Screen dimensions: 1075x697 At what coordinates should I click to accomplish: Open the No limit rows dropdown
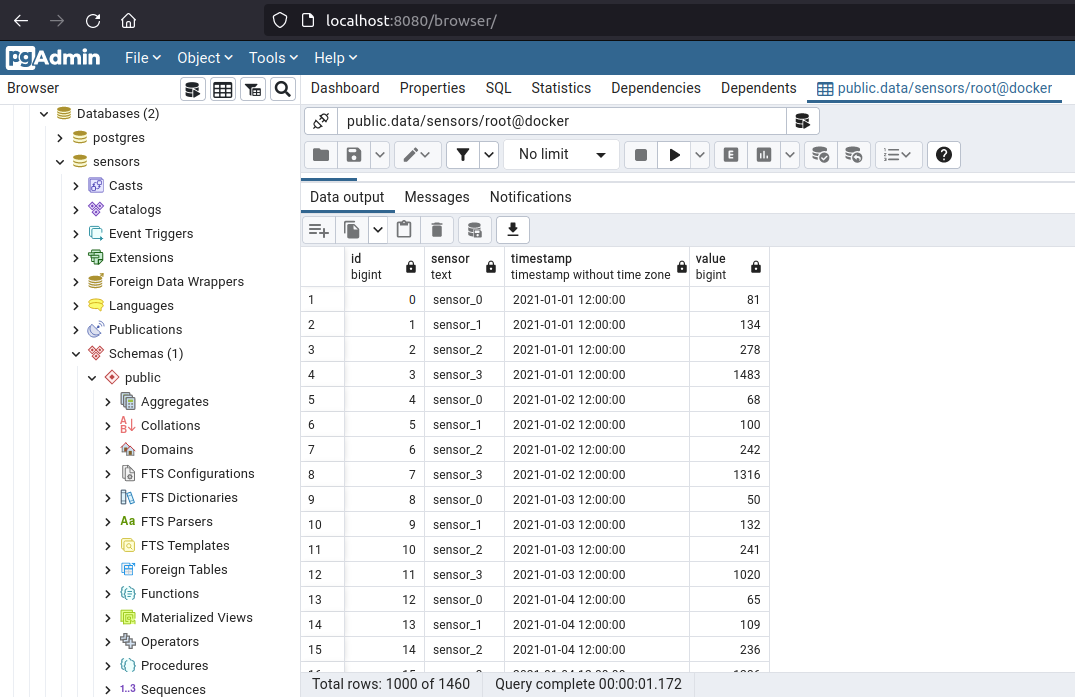point(561,155)
